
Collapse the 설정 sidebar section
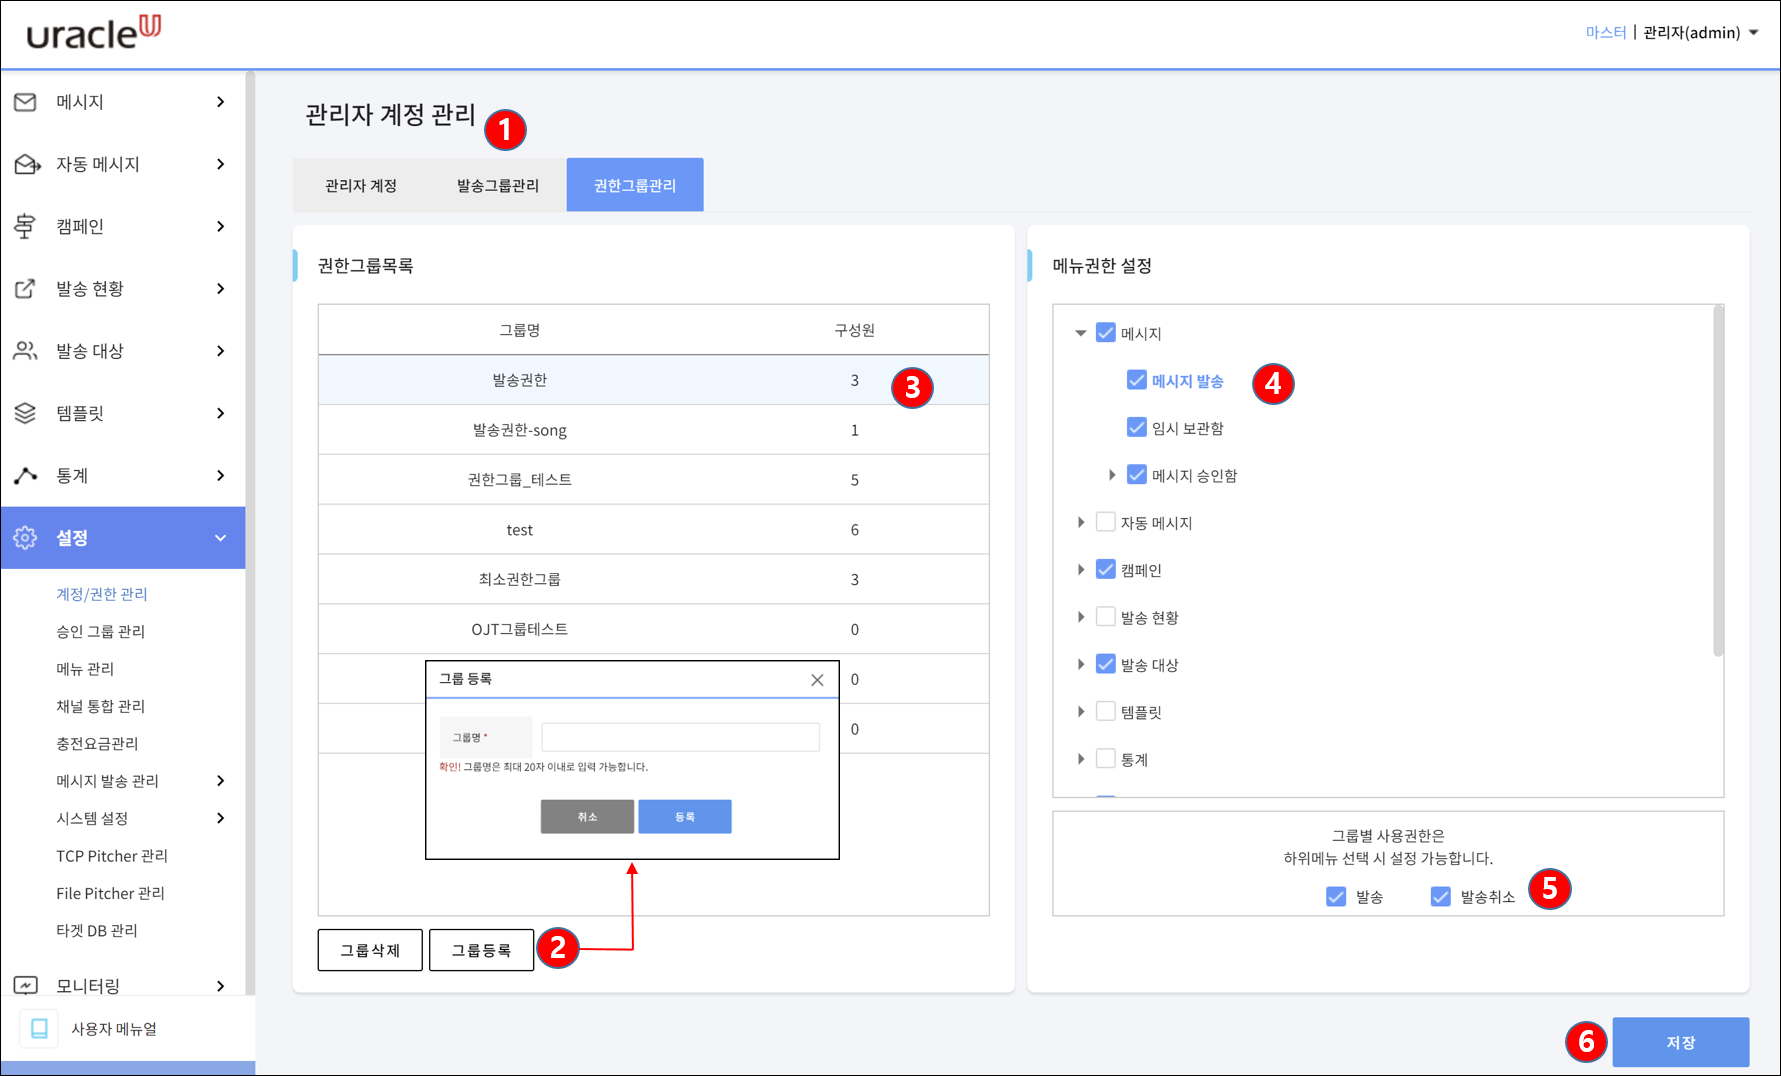[x=221, y=538]
